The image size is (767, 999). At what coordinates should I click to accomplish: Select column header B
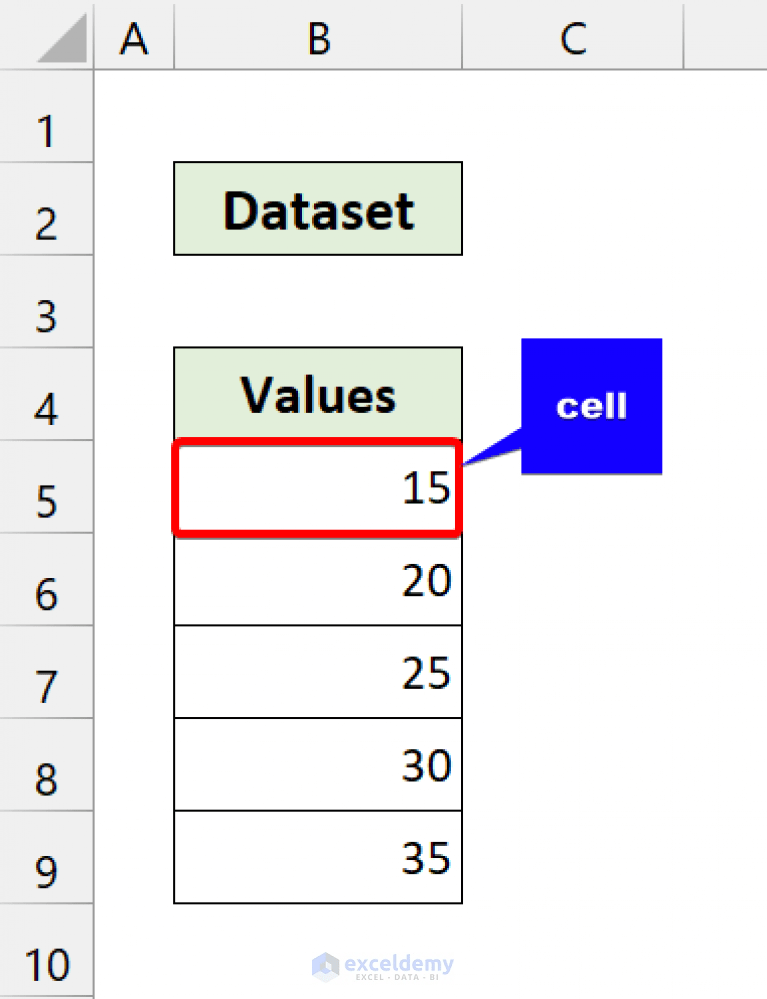click(x=317, y=38)
